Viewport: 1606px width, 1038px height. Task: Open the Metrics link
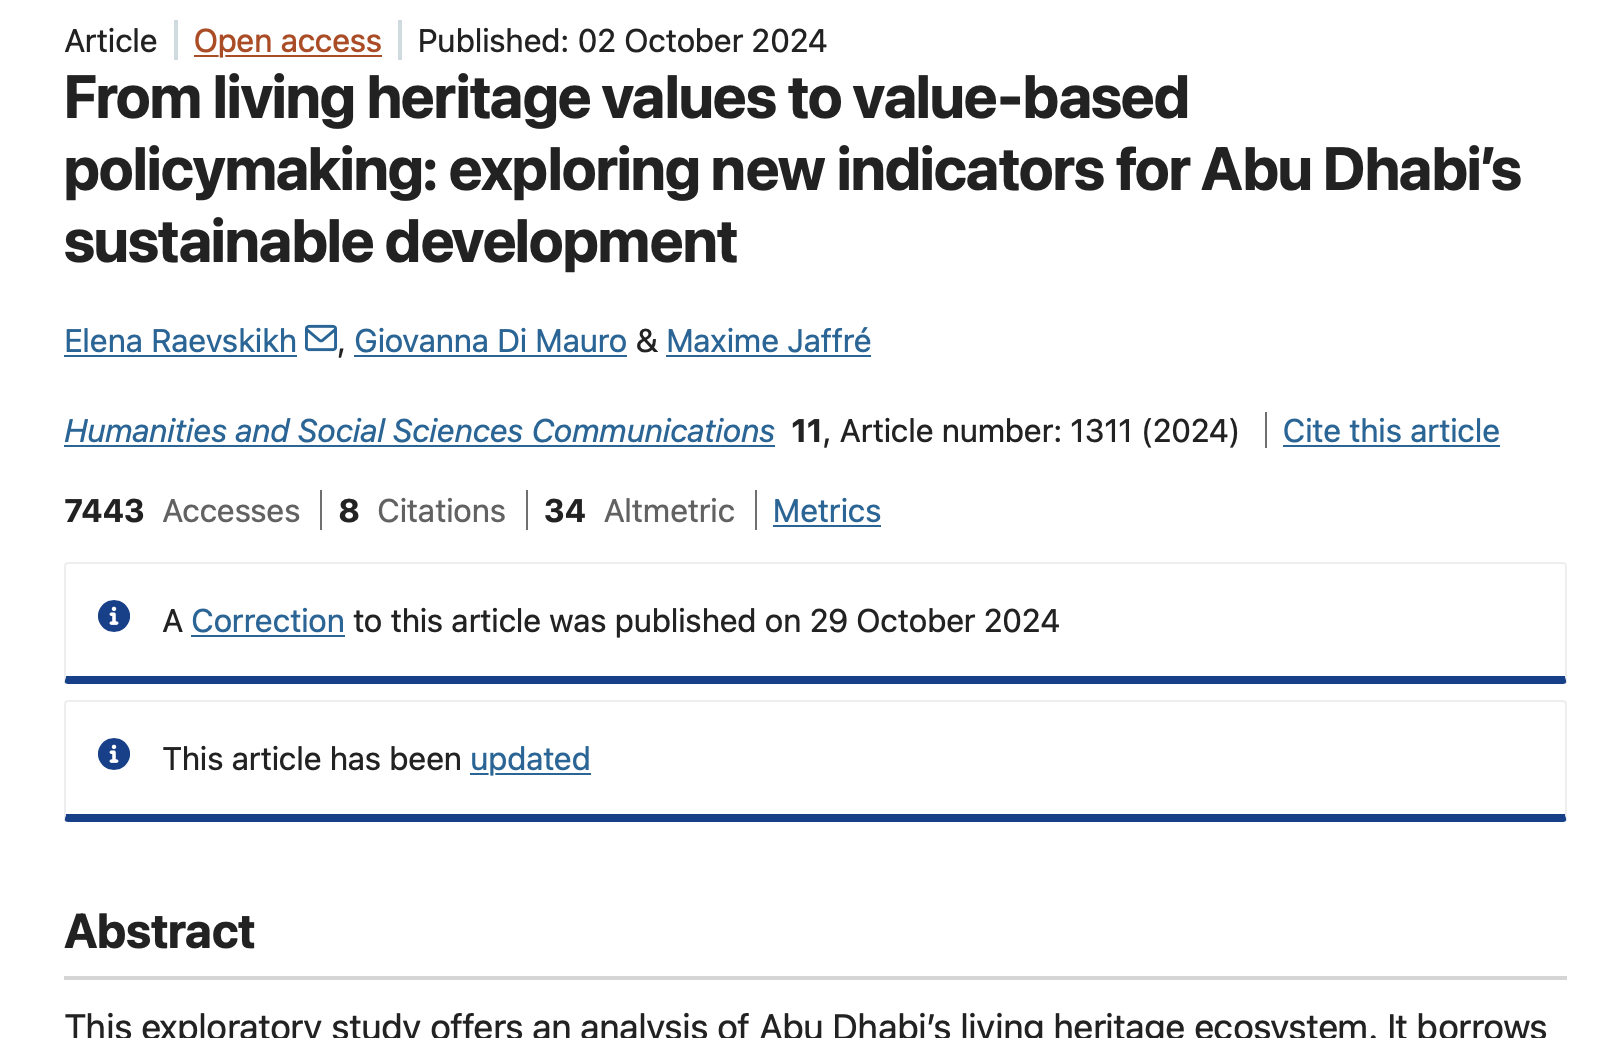click(826, 511)
